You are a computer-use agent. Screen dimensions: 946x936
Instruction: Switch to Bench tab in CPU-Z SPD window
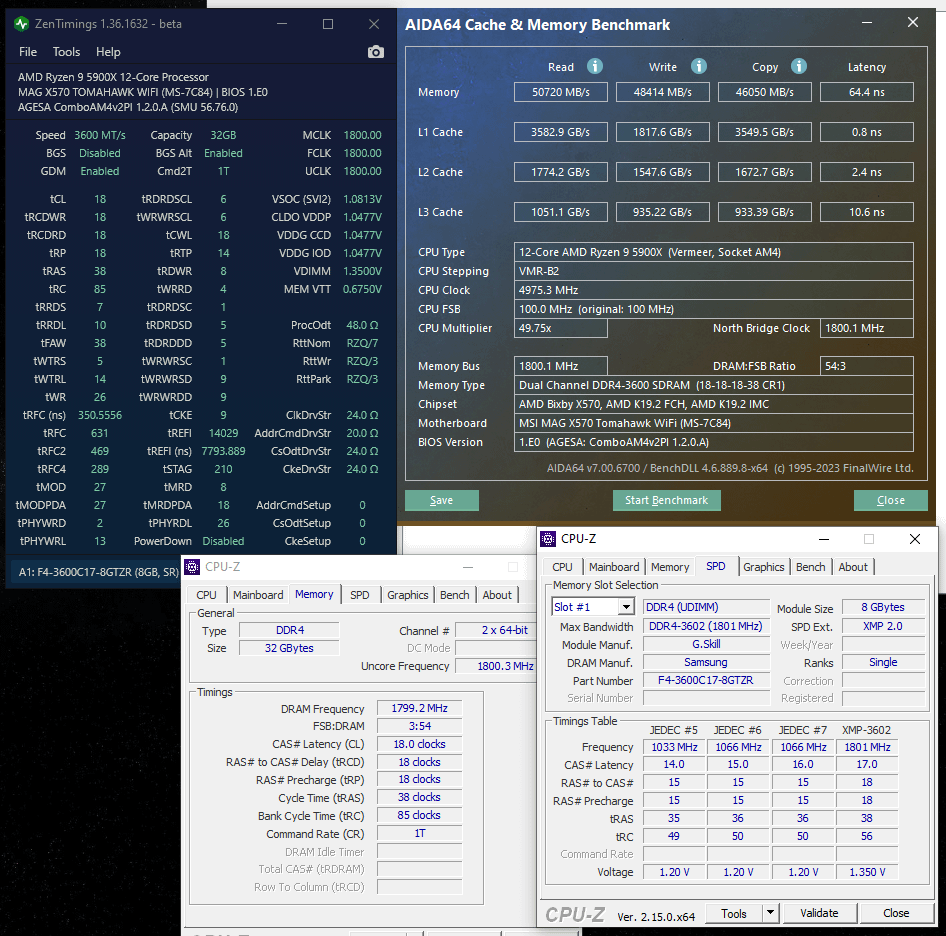[810, 567]
